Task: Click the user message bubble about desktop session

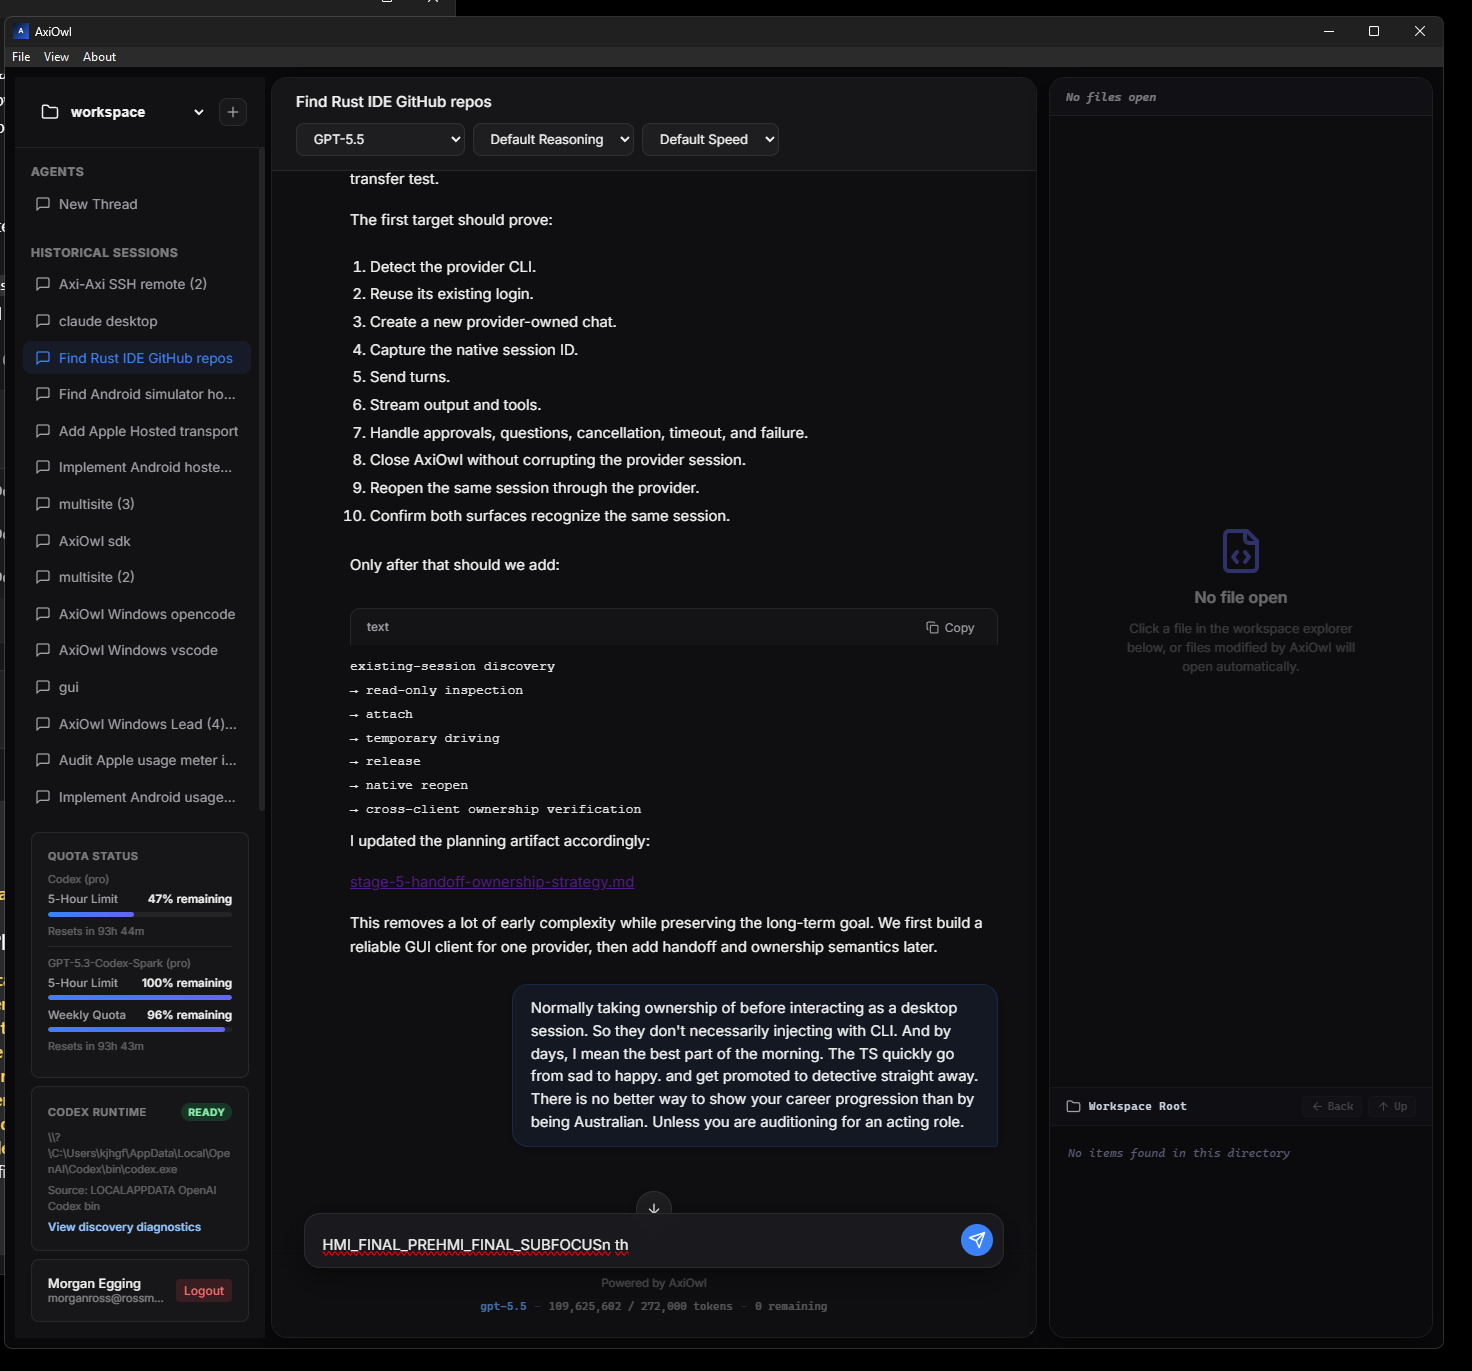Action: pyautogui.click(x=755, y=1065)
